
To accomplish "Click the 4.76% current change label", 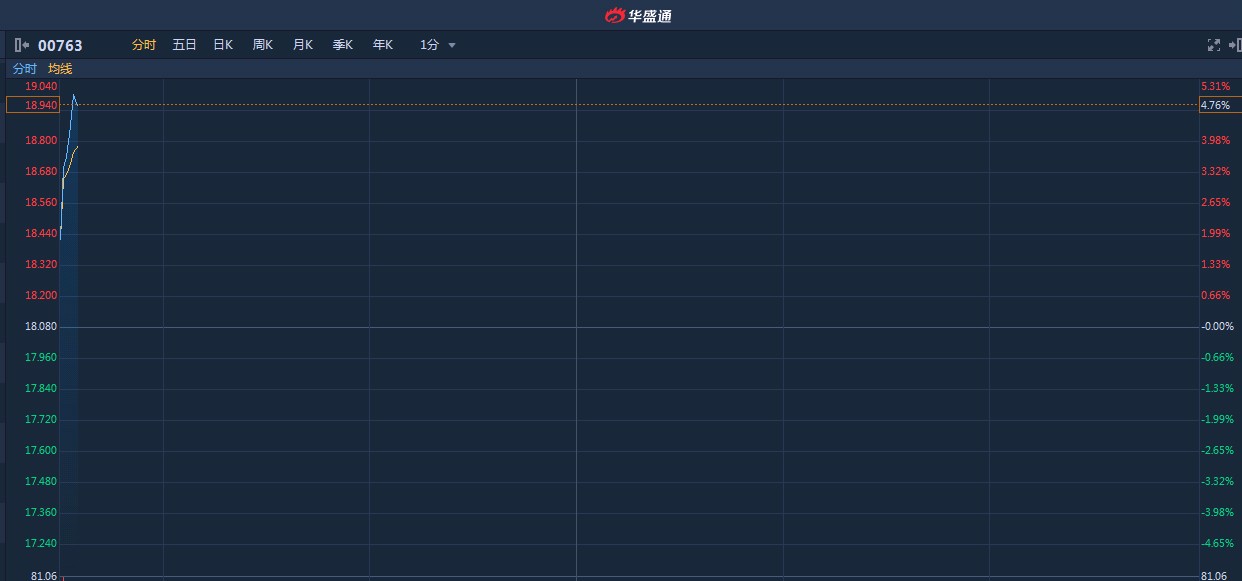I will coord(1216,105).
